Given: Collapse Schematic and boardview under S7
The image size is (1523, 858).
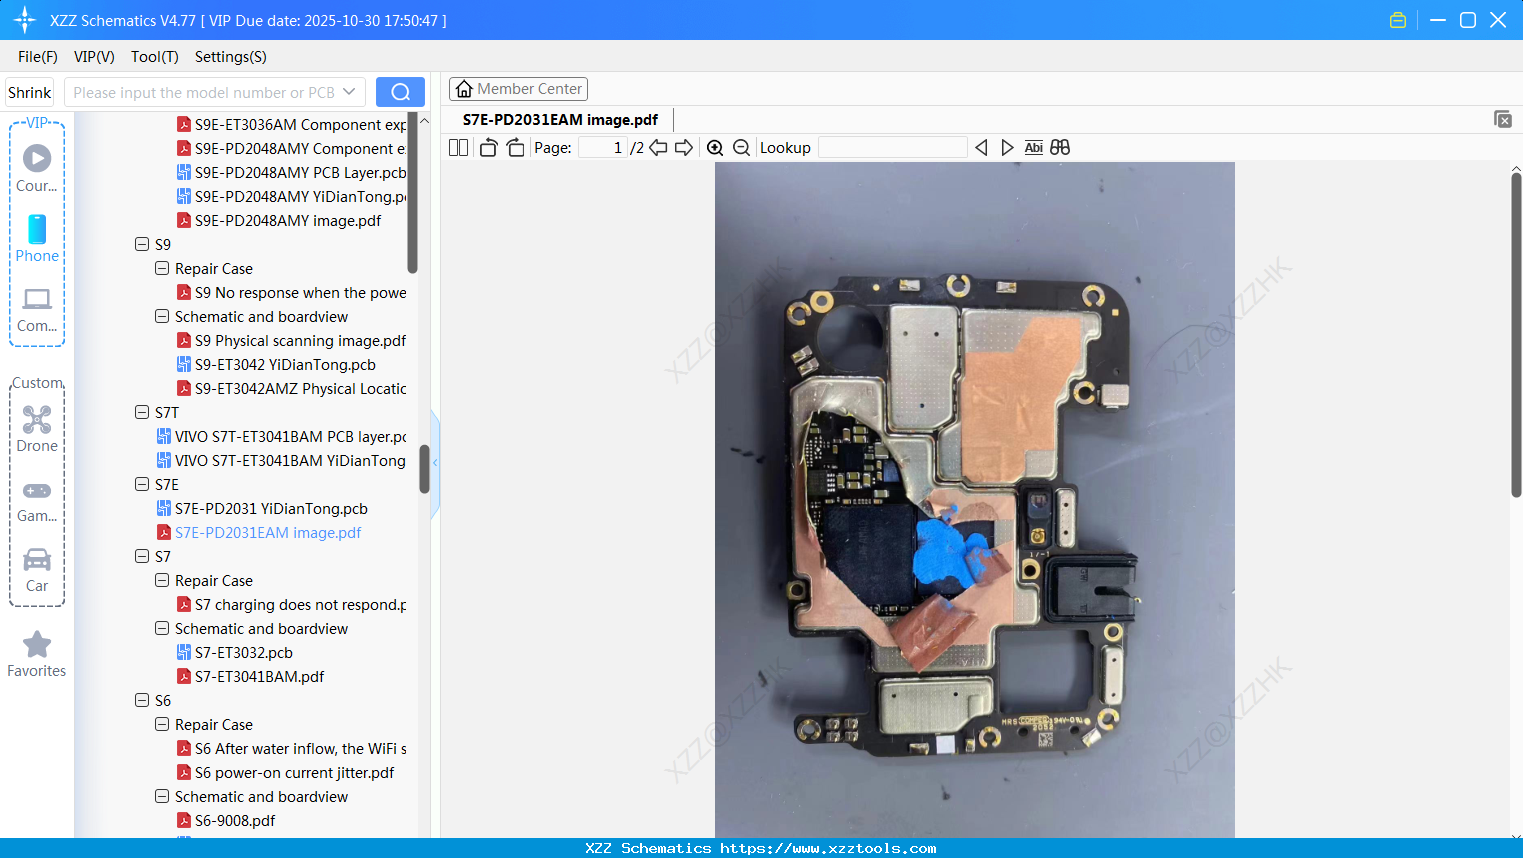Looking at the screenshot, I should (162, 628).
